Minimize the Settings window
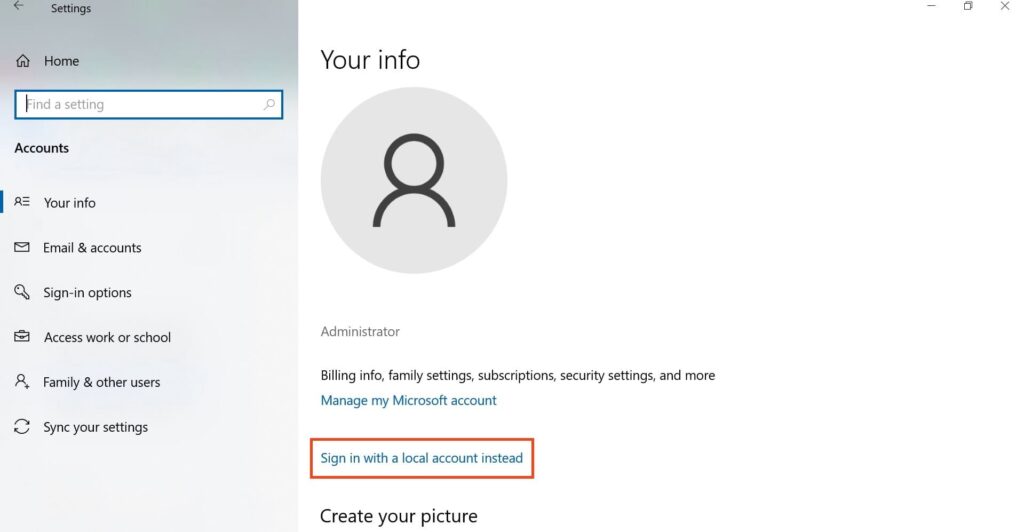The image size is (1024, 532). click(x=931, y=6)
